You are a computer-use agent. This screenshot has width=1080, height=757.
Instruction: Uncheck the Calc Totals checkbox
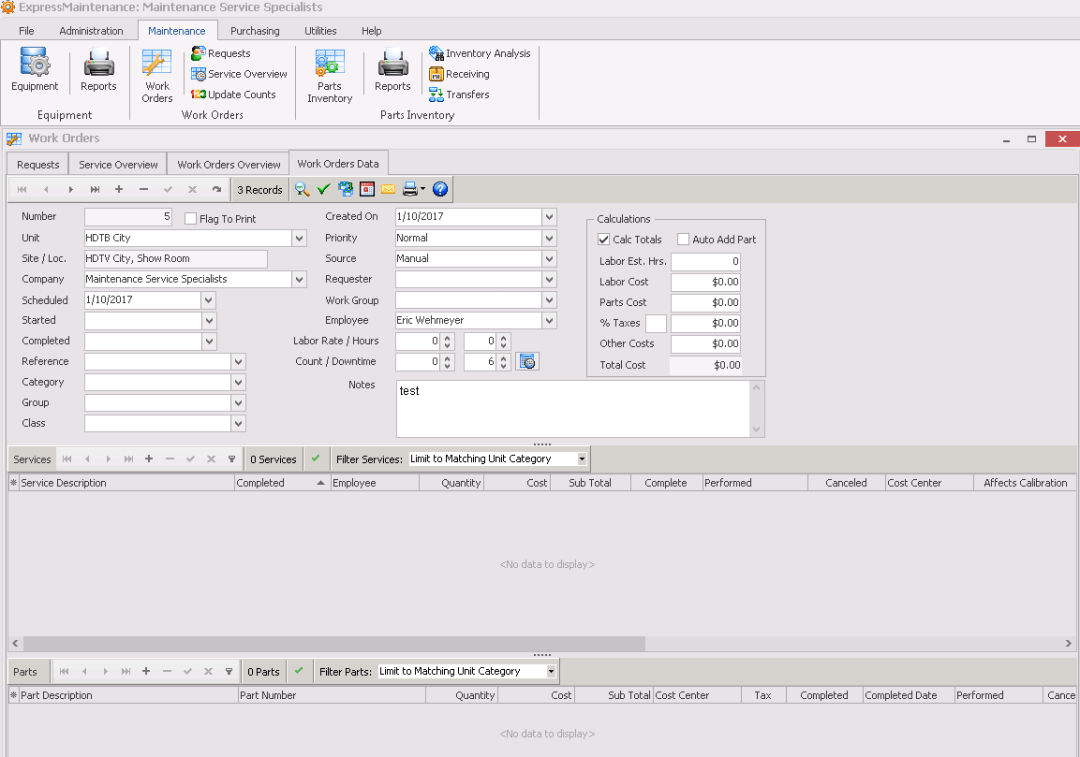(603, 239)
